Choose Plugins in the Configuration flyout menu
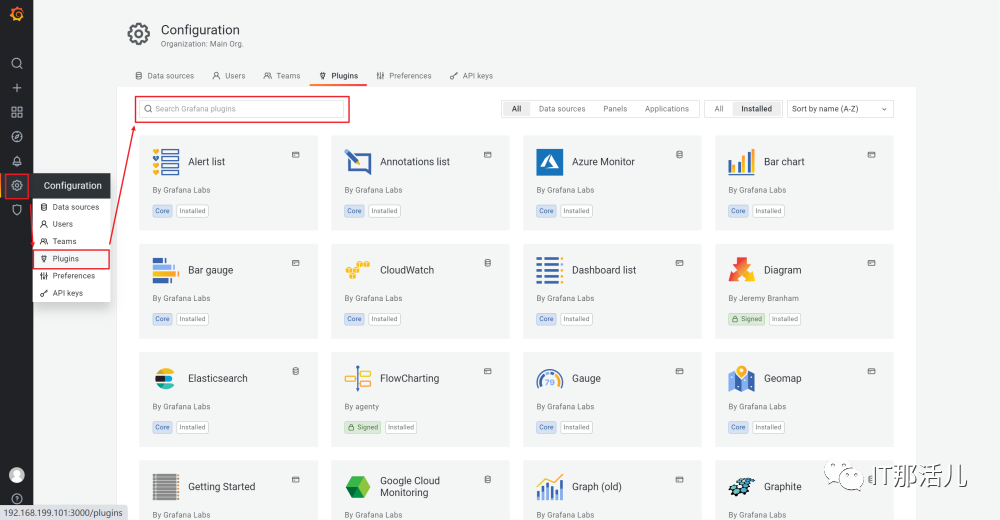1000x520 pixels. tap(71, 259)
